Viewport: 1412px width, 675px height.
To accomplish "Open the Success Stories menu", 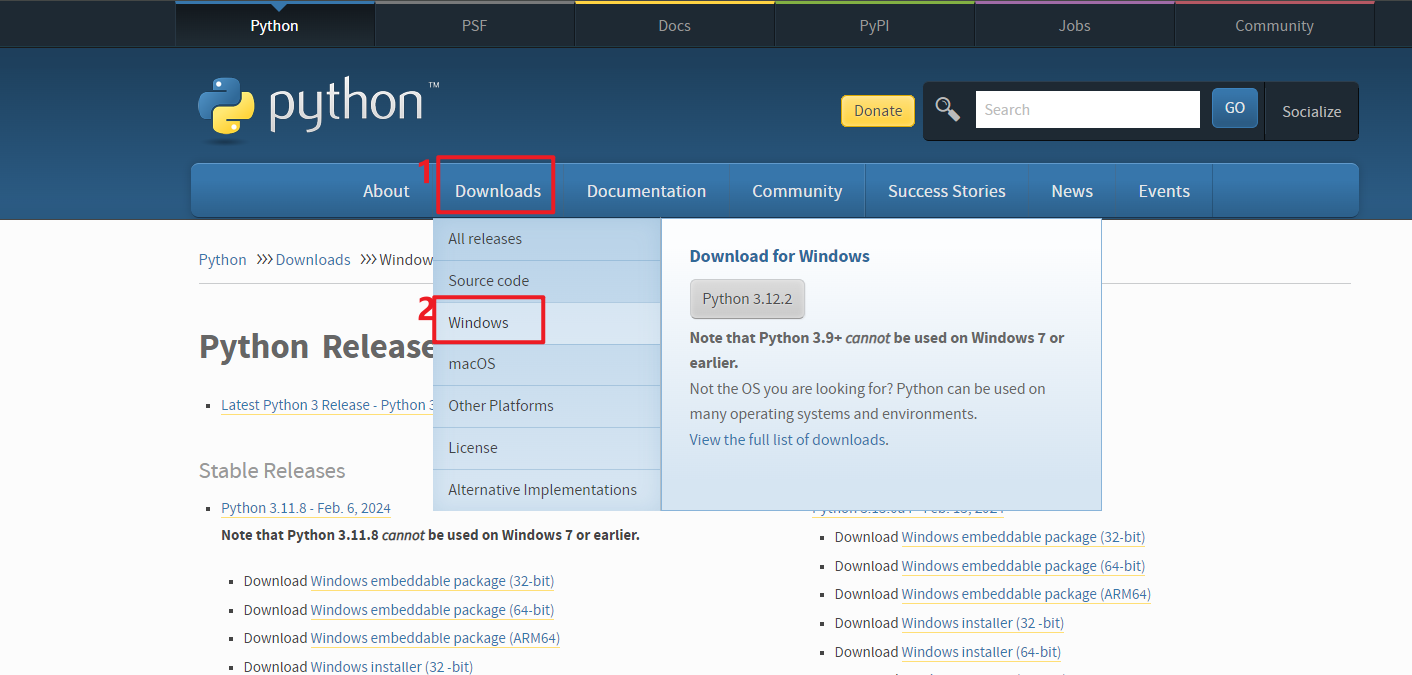I will pos(946,191).
